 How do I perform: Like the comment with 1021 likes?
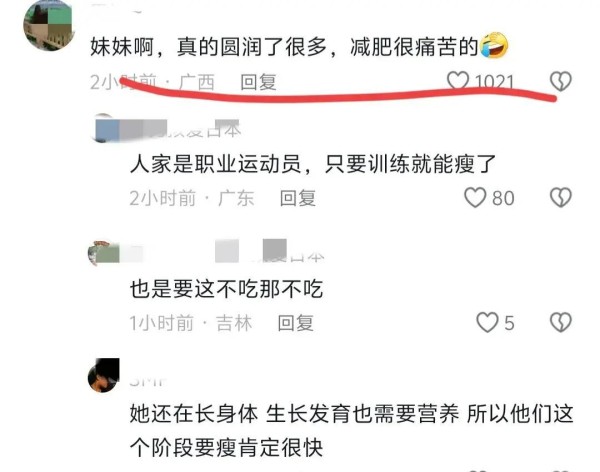point(458,81)
